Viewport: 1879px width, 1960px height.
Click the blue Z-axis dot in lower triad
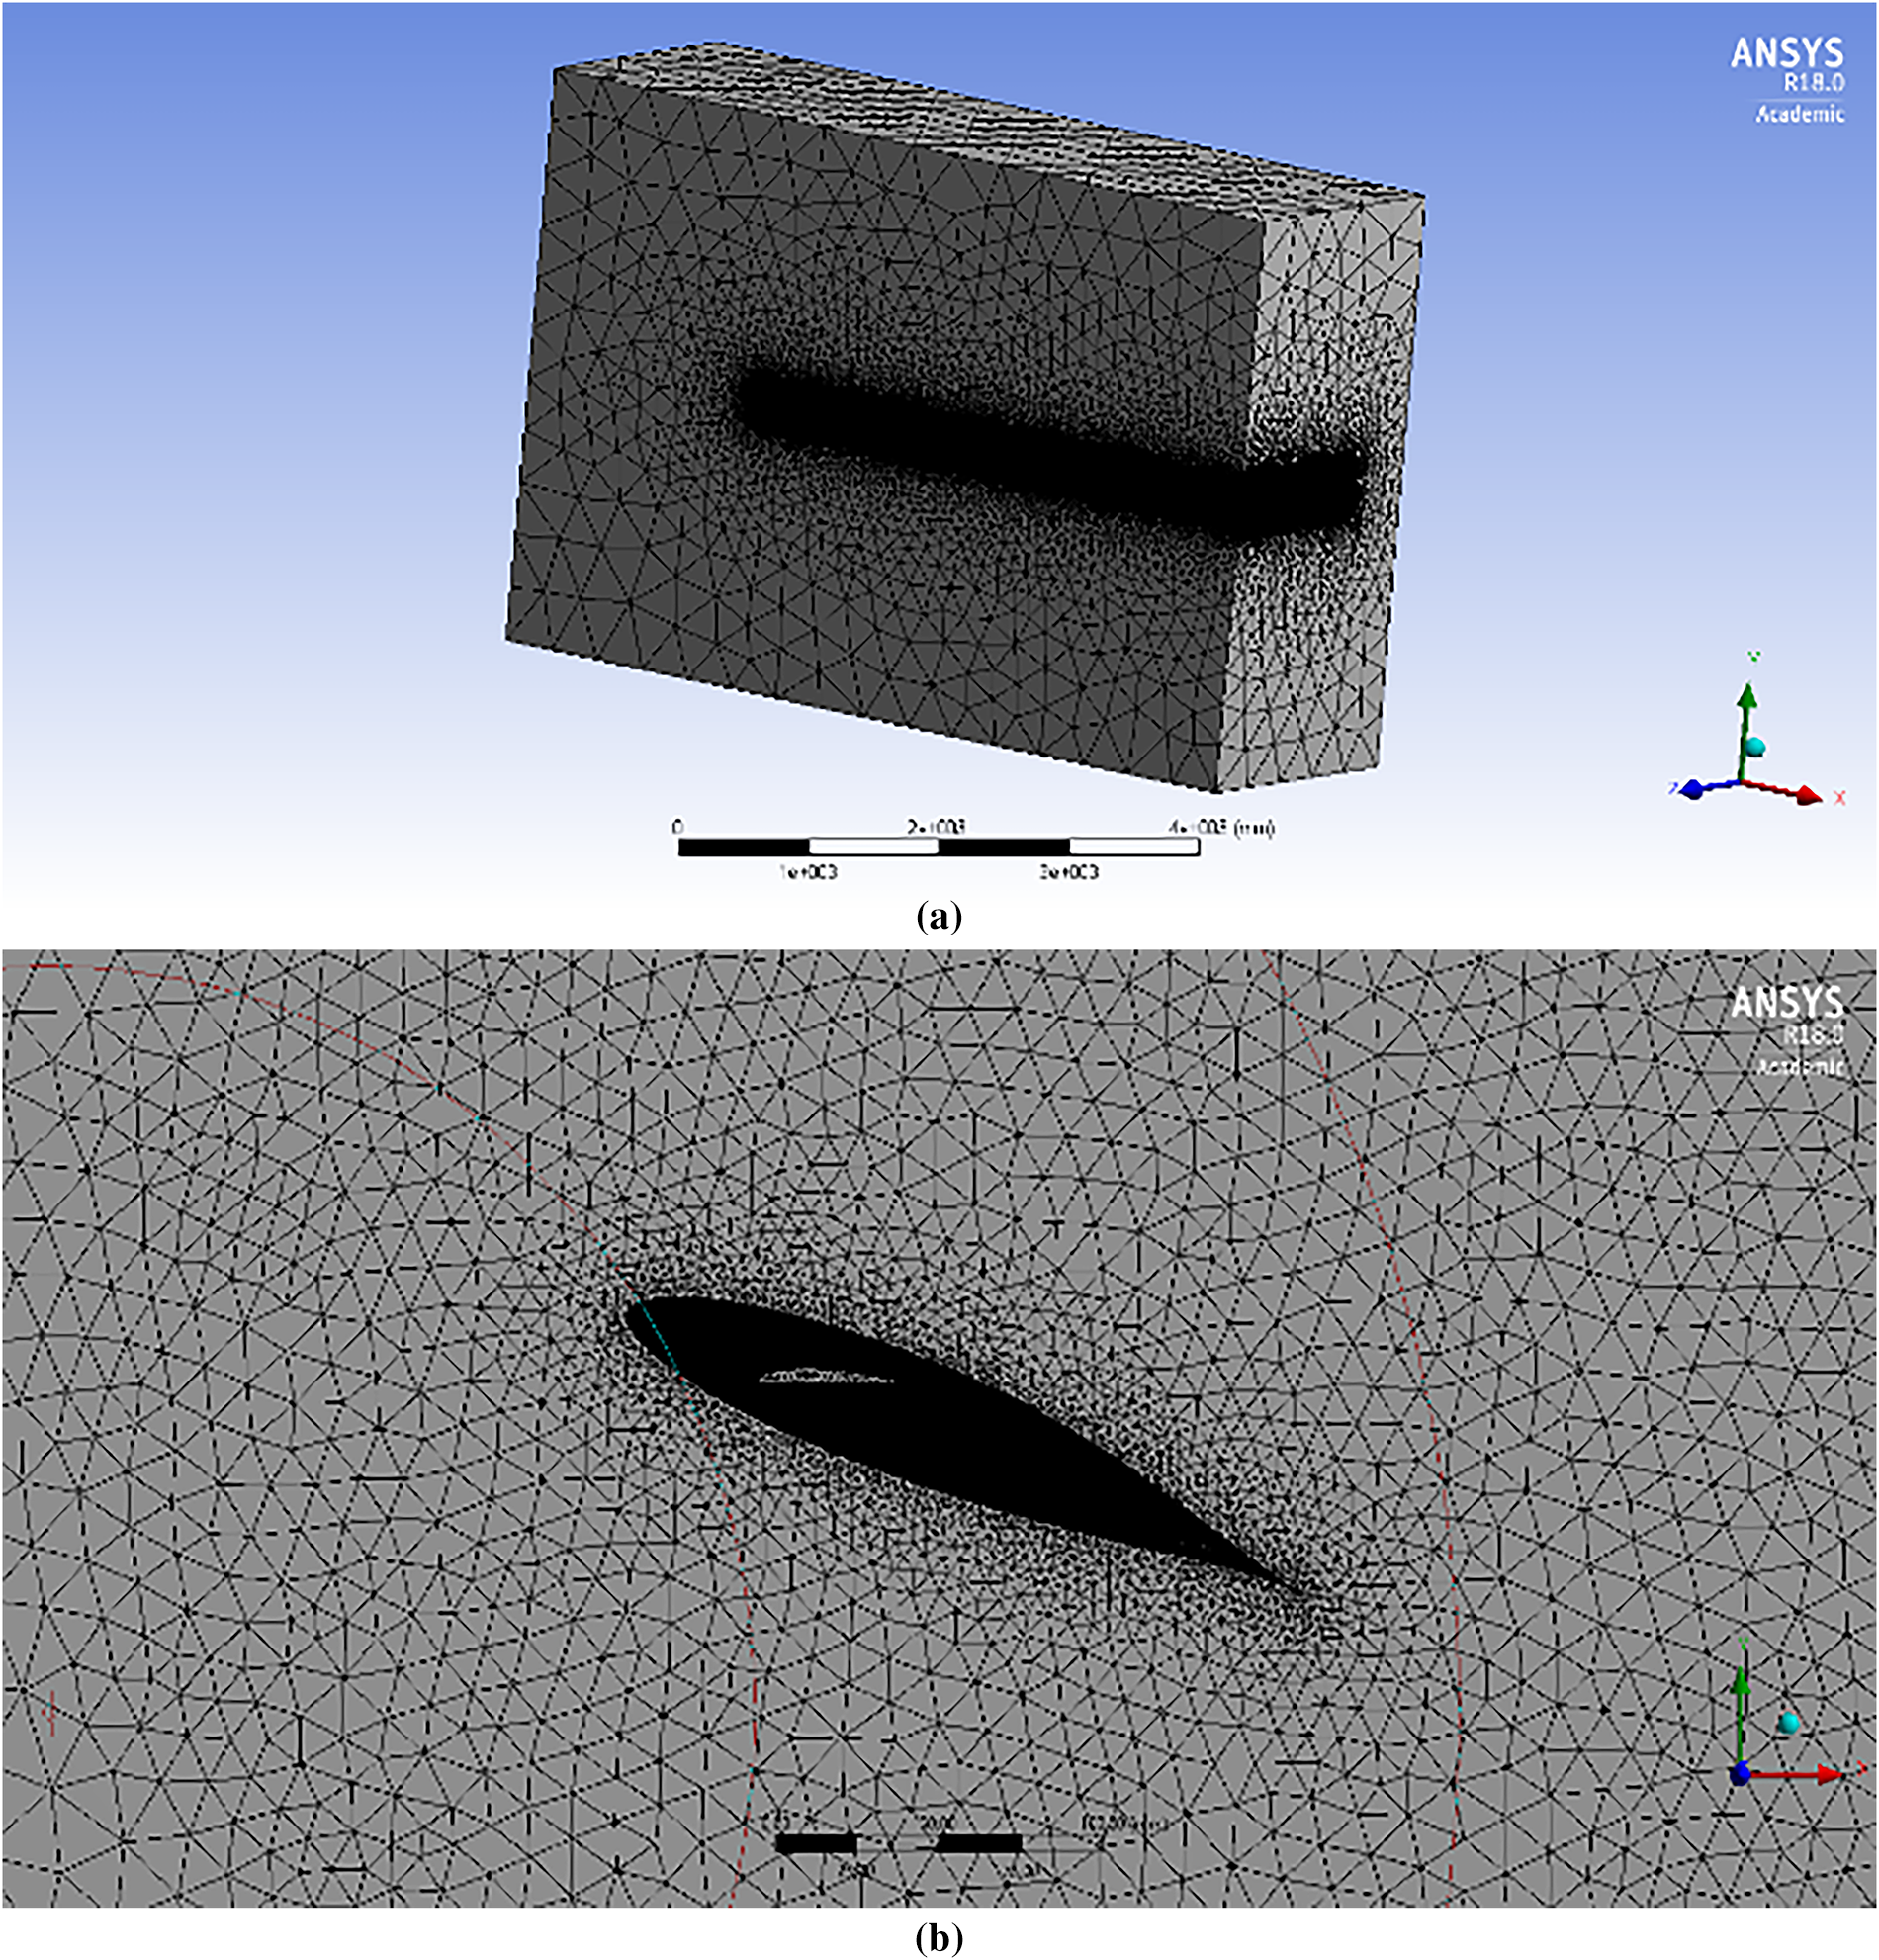tap(1740, 1774)
